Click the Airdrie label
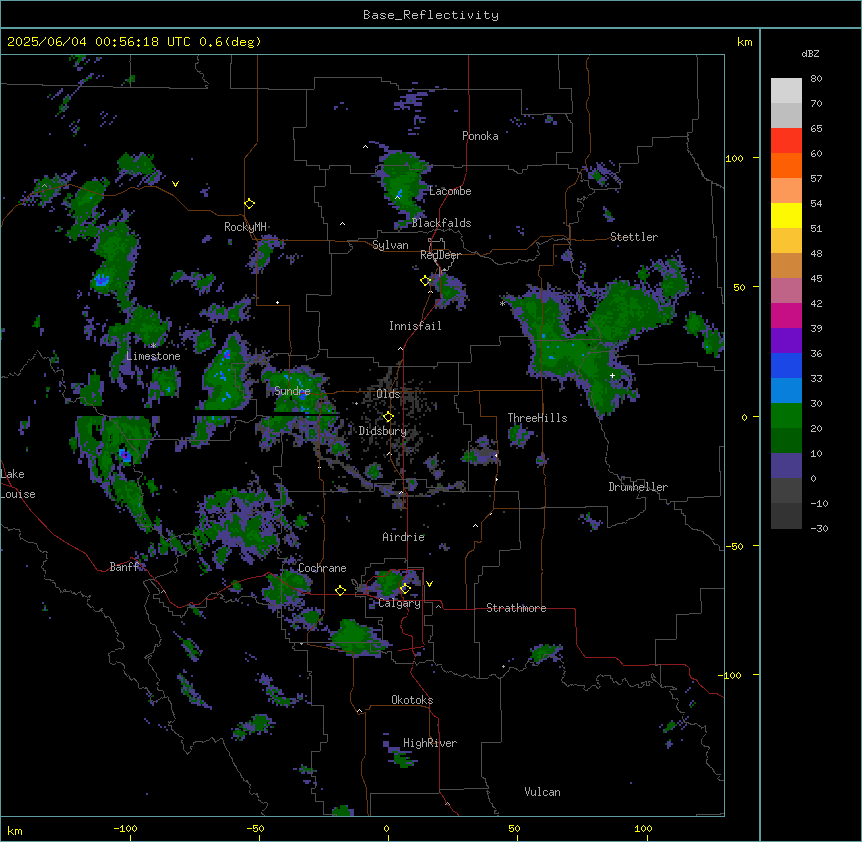The height and width of the screenshot is (842, 862). [x=404, y=537]
